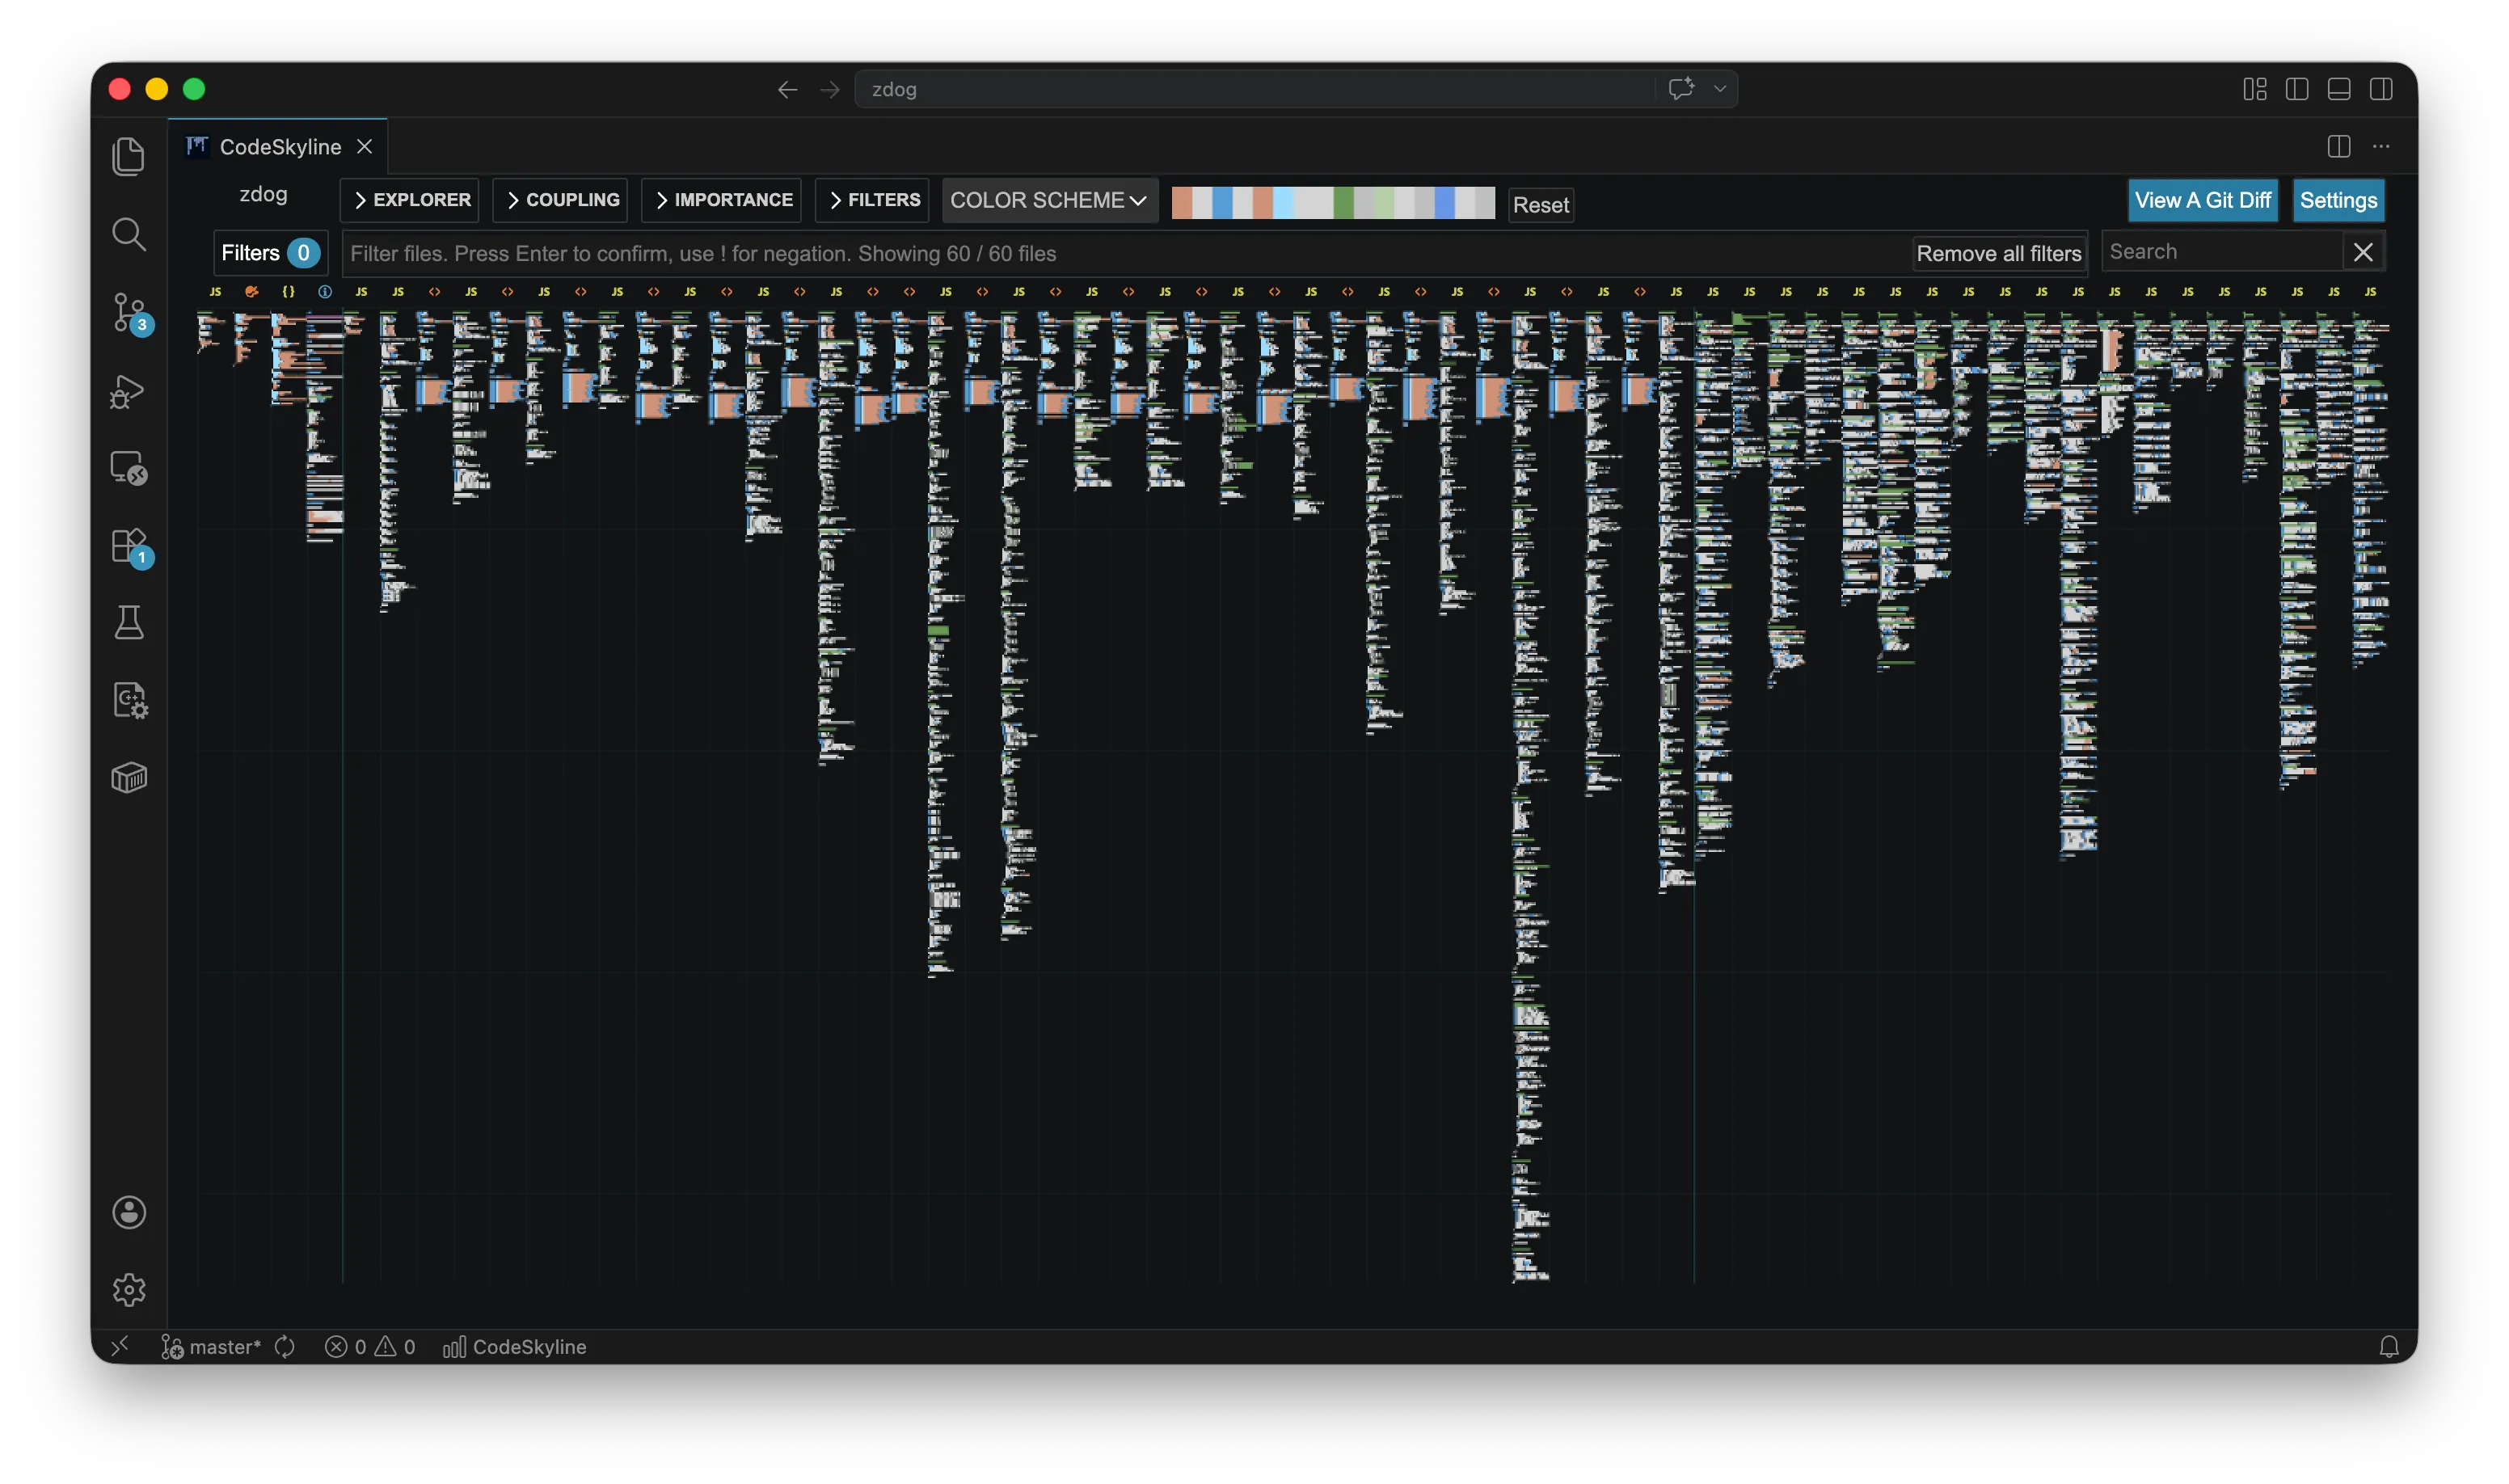The height and width of the screenshot is (1484, 2509).
Task: Select the CodeSkyline editor tab
Action: [x=278, y=147]
